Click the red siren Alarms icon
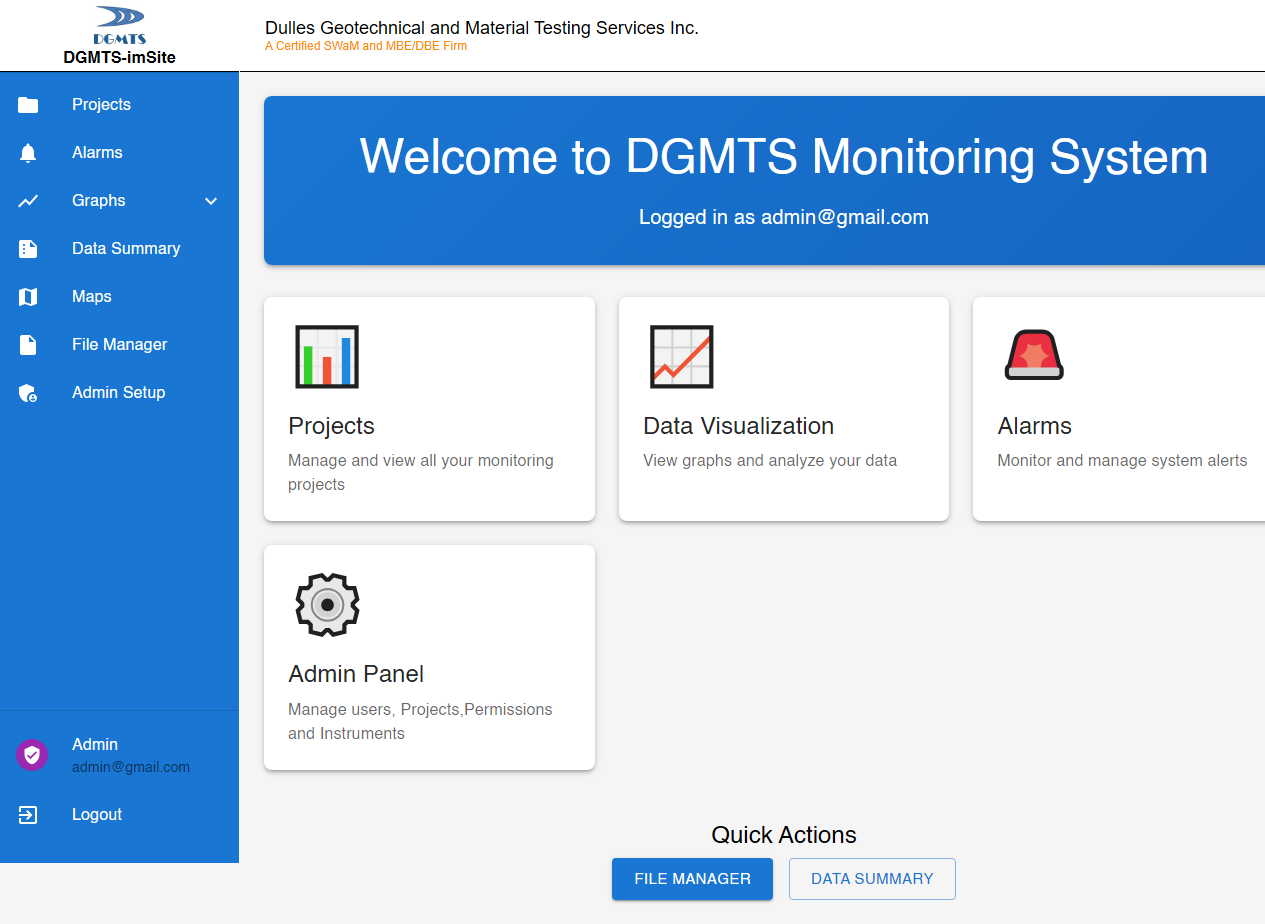The height and width of the screenshot is (924, 1265). [1034, 356]
